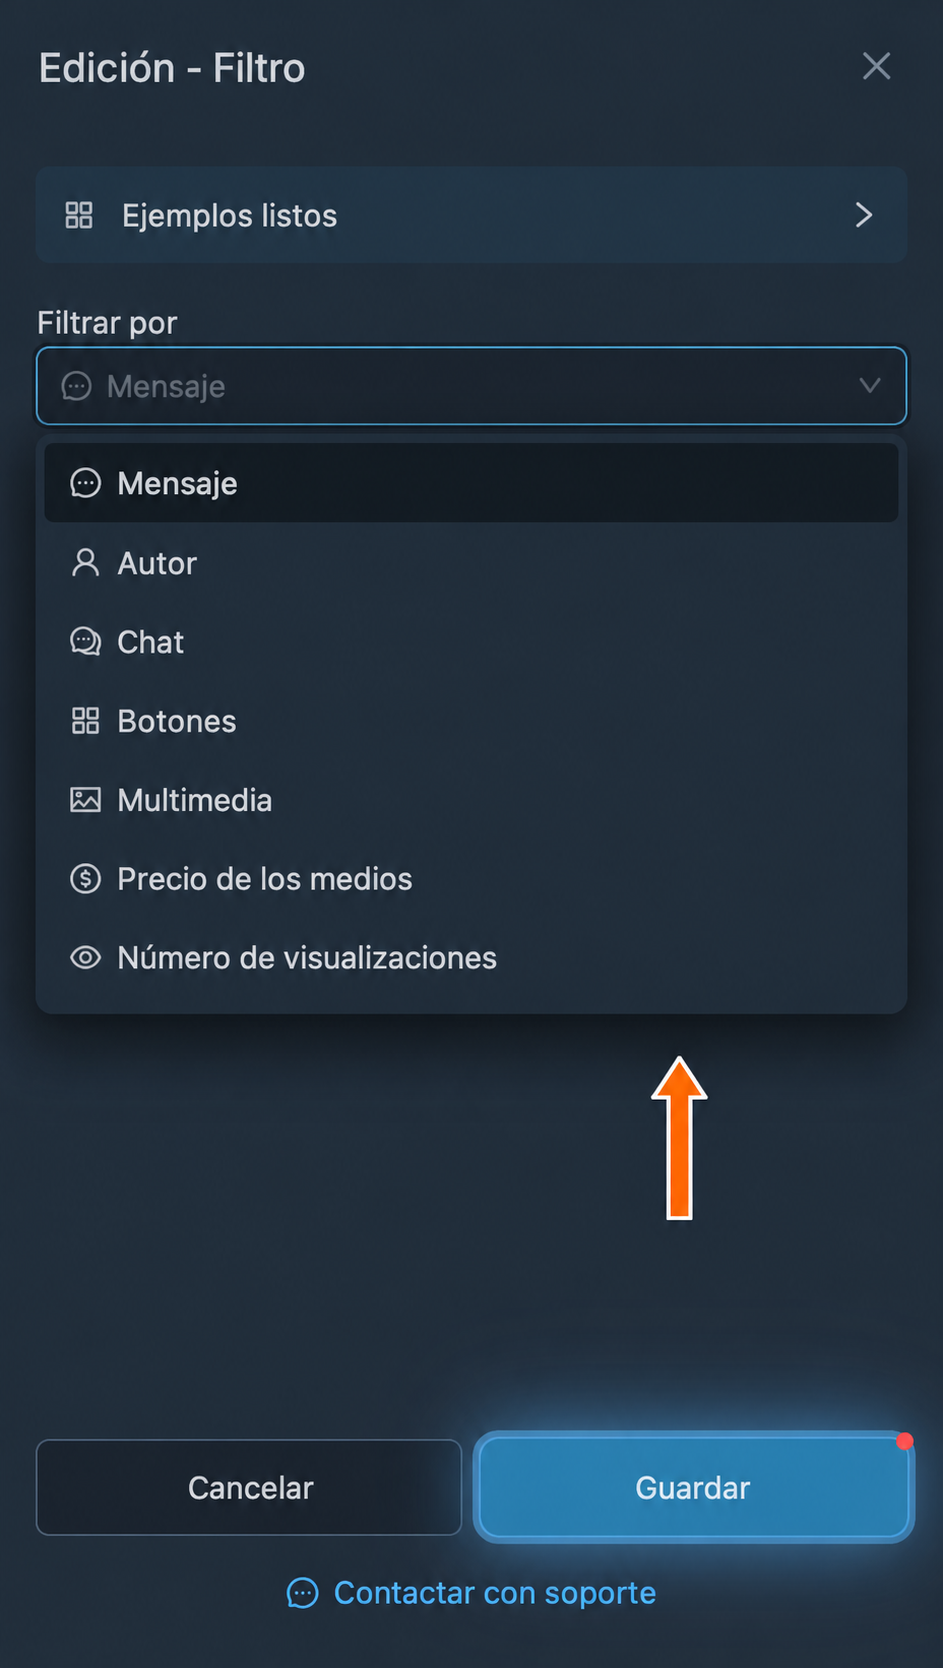Click the Guardar button
Image resolution: width=943 pixels, height=1668 pixels.
[693, 1488]
